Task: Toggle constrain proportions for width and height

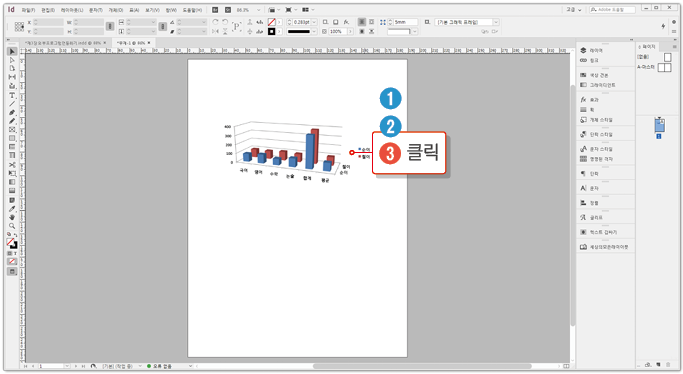Action: pyautogui.click(x=110, y=27)
